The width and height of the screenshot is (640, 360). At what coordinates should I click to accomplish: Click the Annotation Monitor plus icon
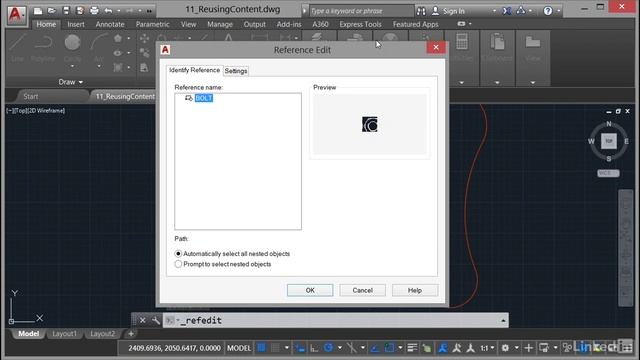(x=529, y=348)
